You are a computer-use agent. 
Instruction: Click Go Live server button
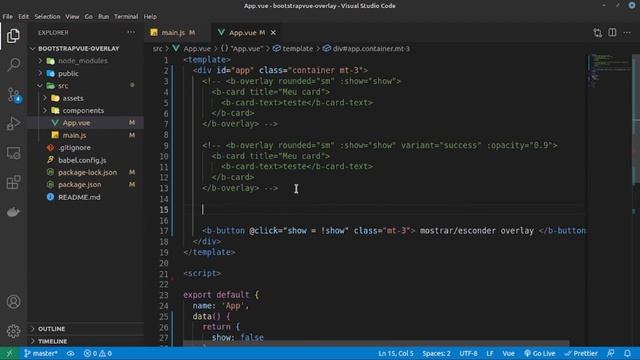[540, 353]
